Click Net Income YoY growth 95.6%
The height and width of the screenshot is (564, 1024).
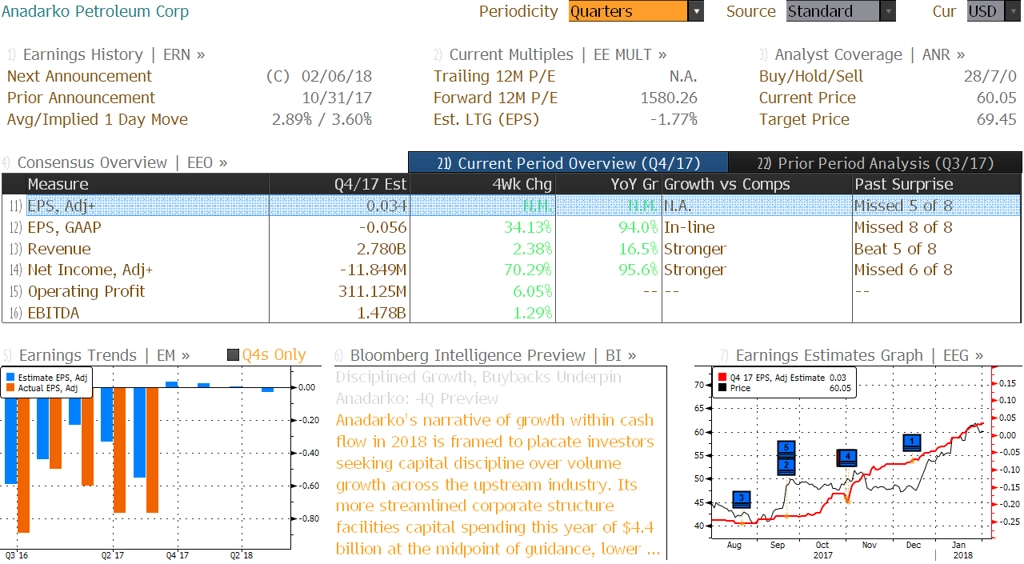click(638, 270)
